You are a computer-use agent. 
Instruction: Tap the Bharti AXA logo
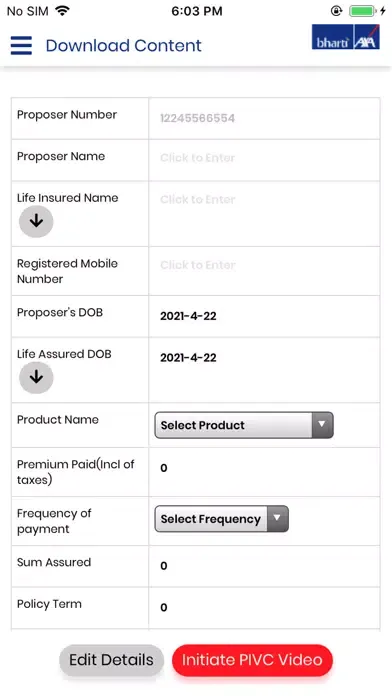click(345, 37)
